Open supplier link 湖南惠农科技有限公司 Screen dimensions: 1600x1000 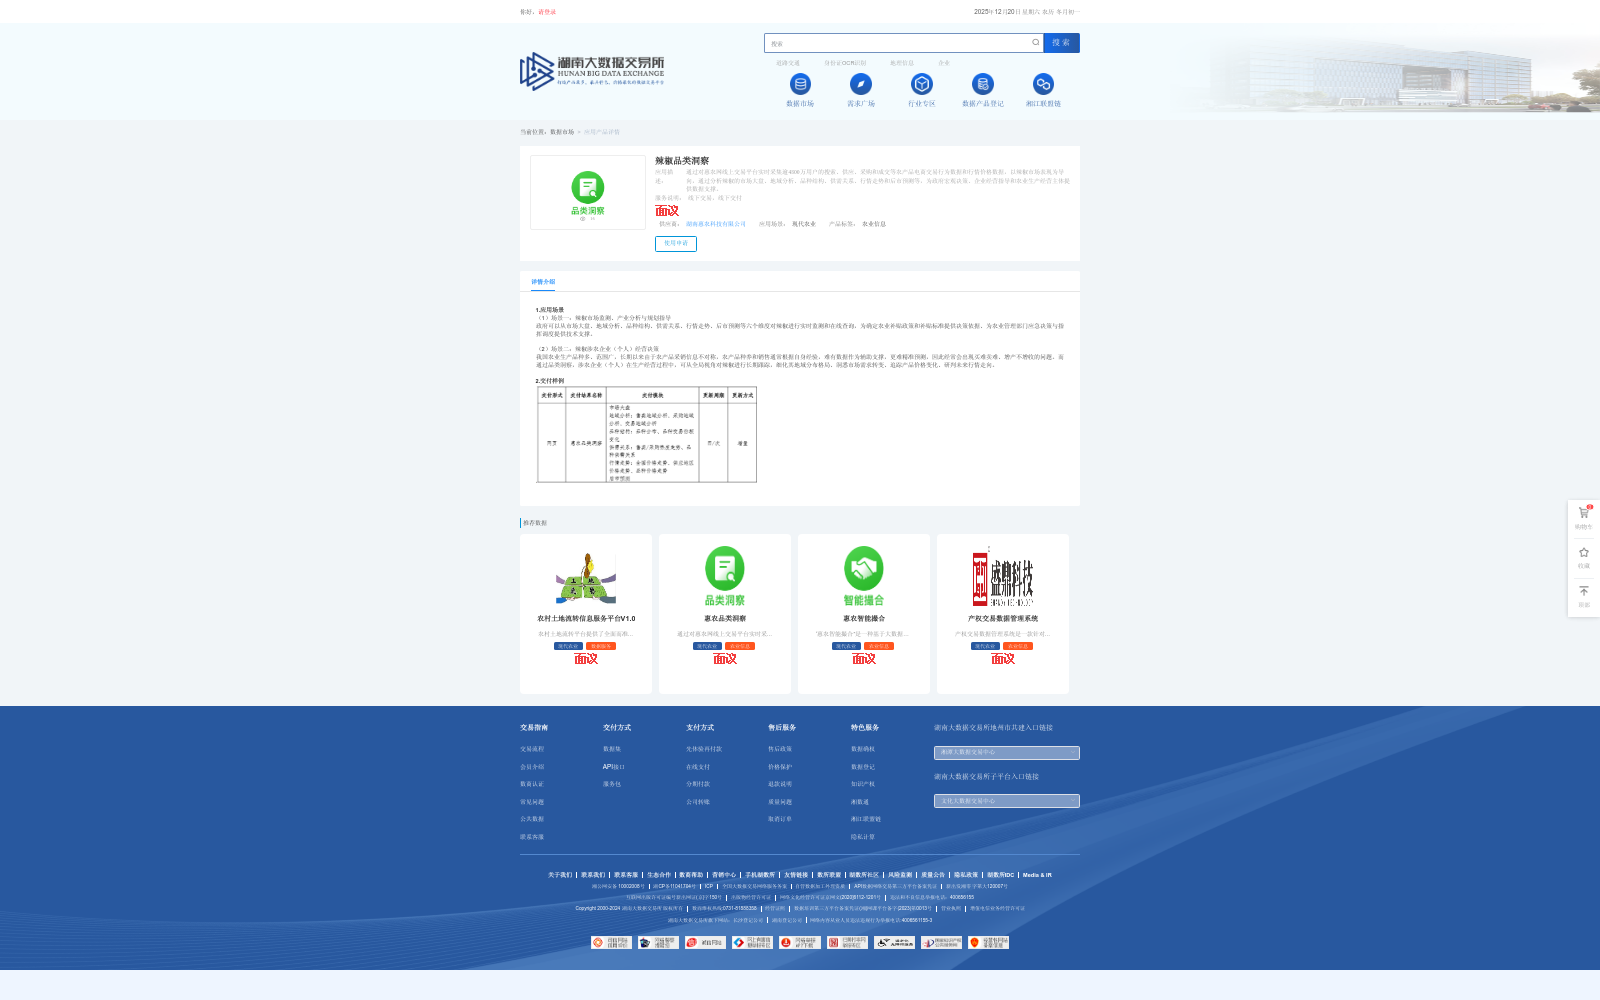(716, 224)
